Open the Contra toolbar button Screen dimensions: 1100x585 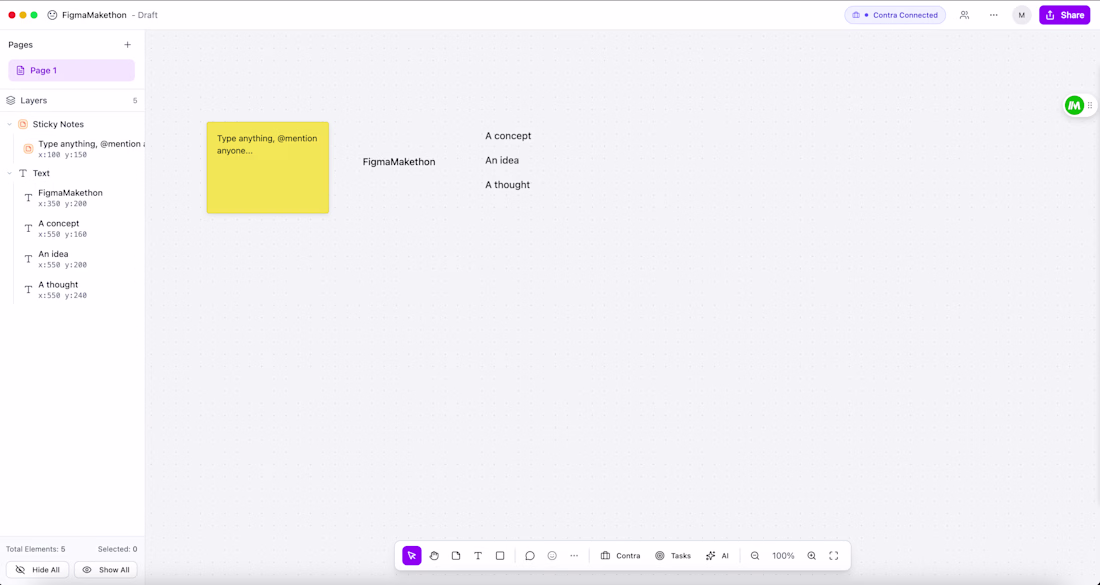tap(621, 556)
